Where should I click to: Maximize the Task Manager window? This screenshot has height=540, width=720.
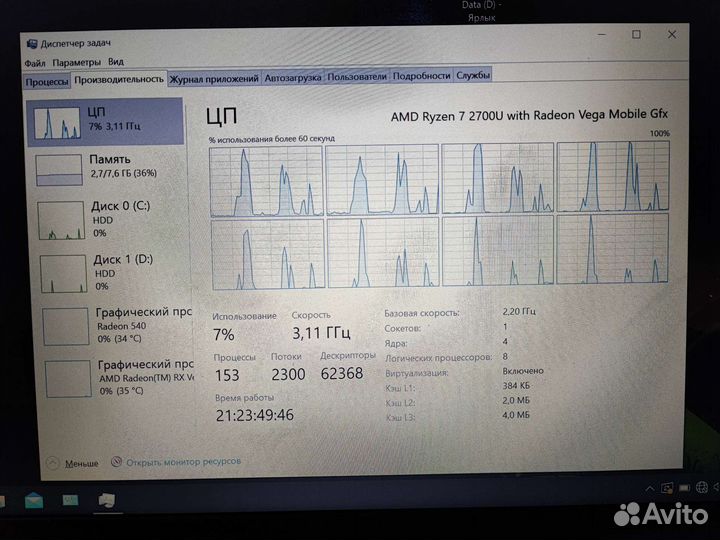point(636,34)
